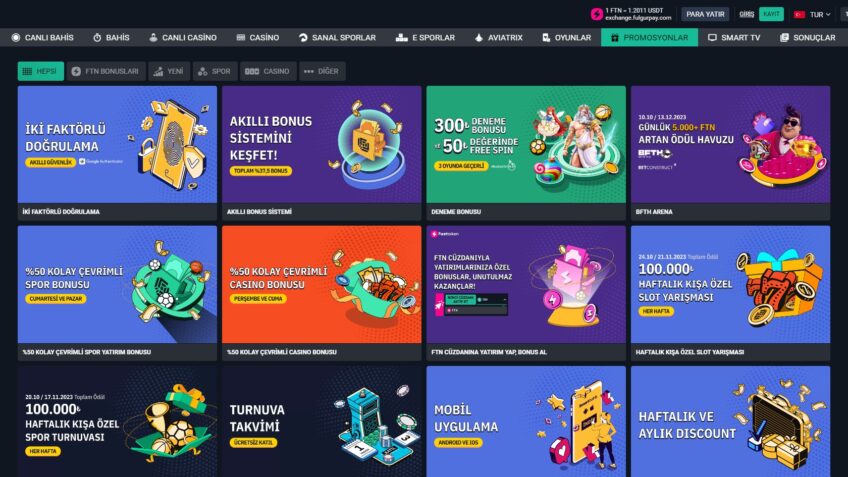This screenshot has width=848, height=477.
Task: Open the TUR language dropdown
Action: tap(820, 15)
